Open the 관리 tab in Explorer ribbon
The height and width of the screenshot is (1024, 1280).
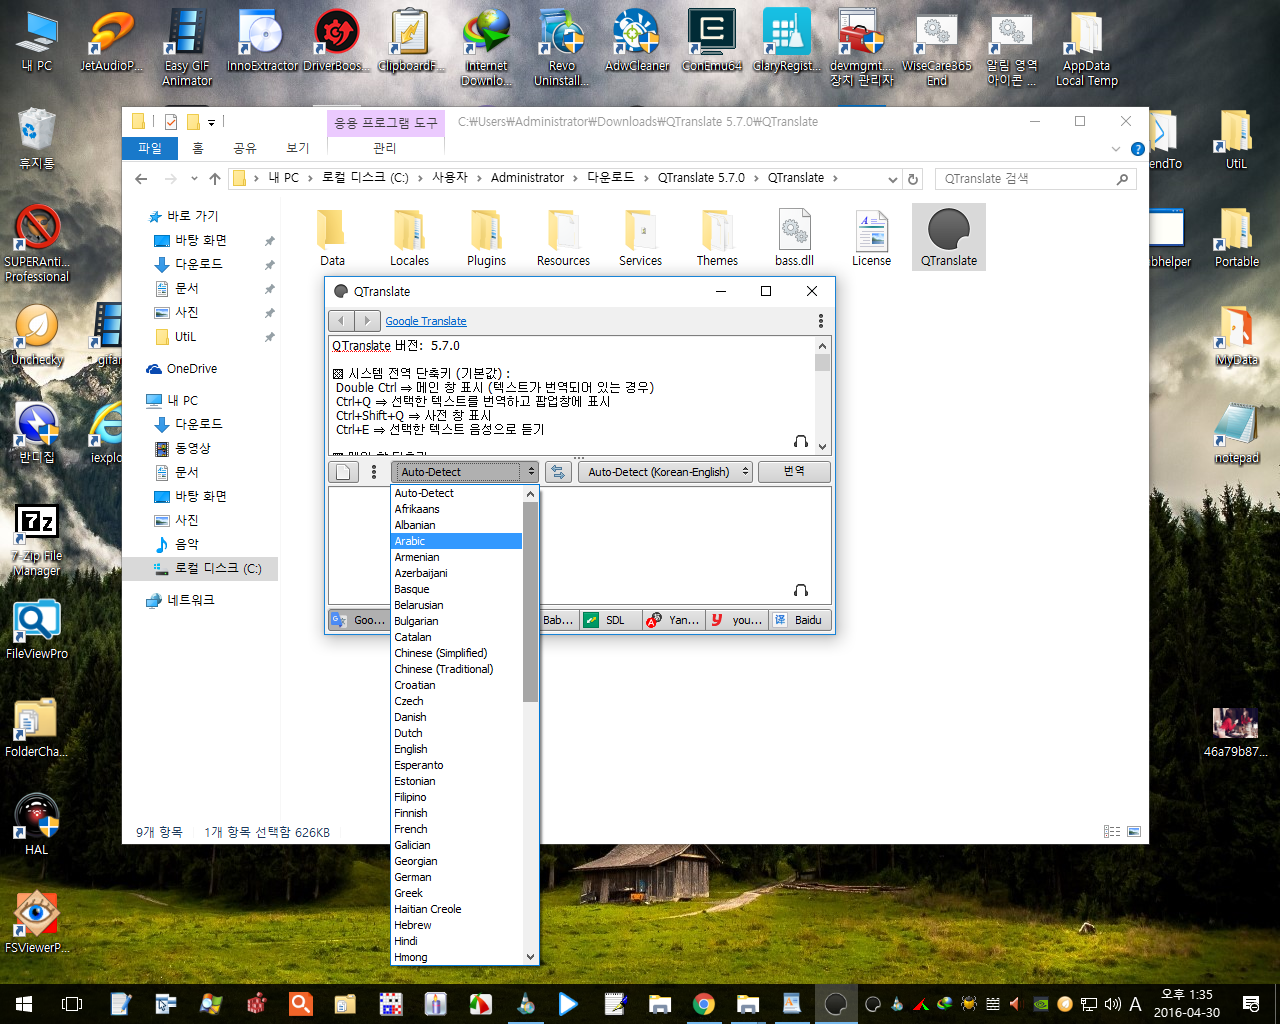coord(385,148)
